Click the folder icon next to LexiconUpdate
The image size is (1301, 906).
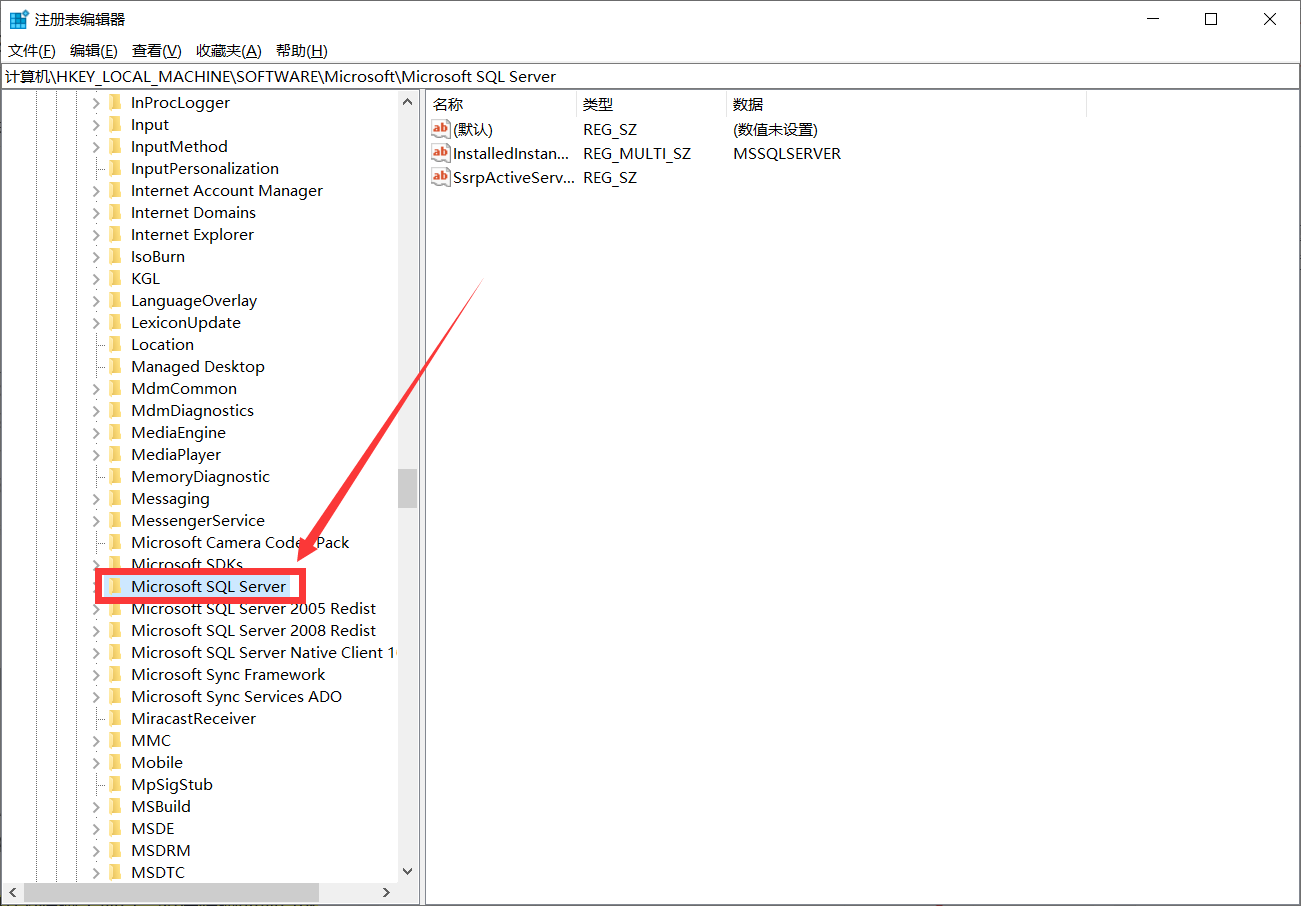coord(116,322)
